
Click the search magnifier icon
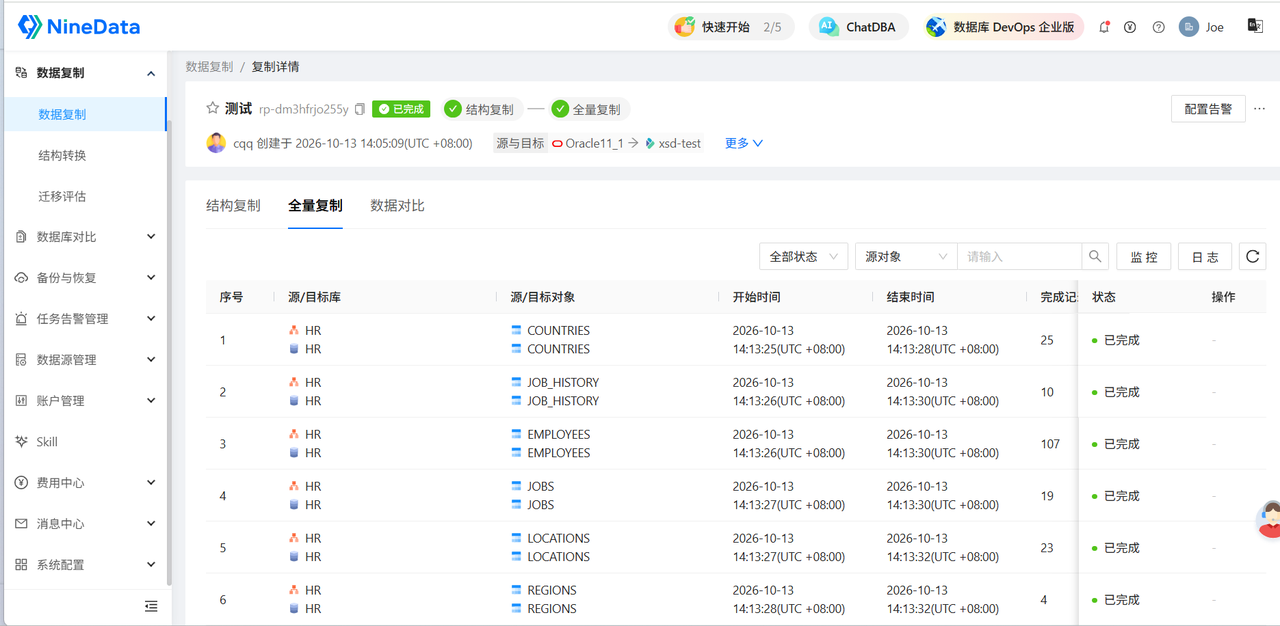click(x=1095, y=257)
